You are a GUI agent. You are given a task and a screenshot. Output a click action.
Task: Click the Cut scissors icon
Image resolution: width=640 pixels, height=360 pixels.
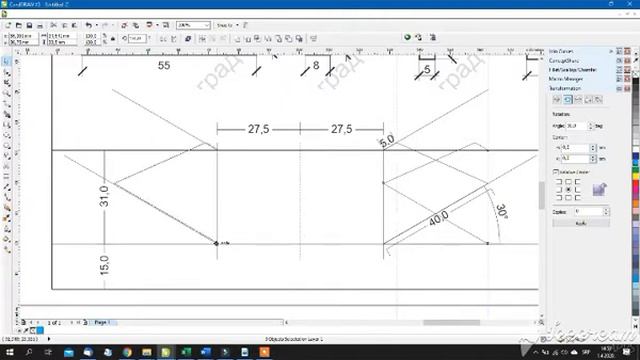(x=53, y=25)
